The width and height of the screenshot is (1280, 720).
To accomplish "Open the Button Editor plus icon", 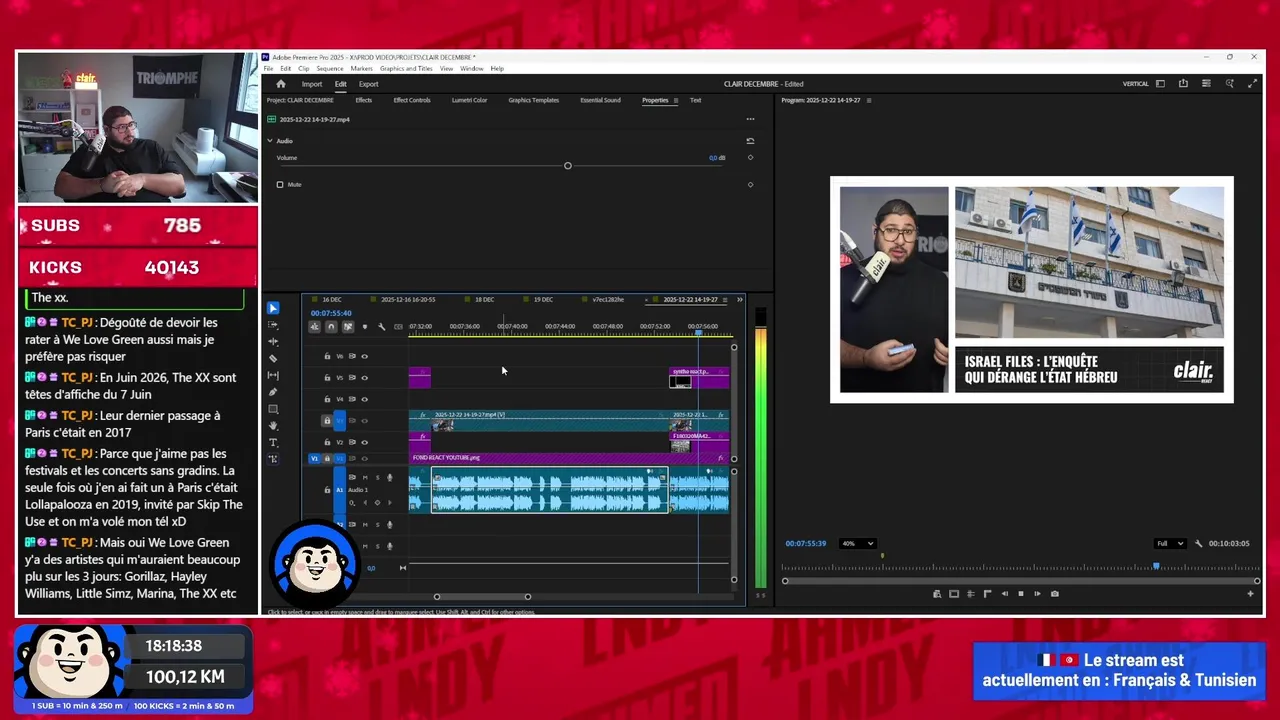I will 1250,594.
